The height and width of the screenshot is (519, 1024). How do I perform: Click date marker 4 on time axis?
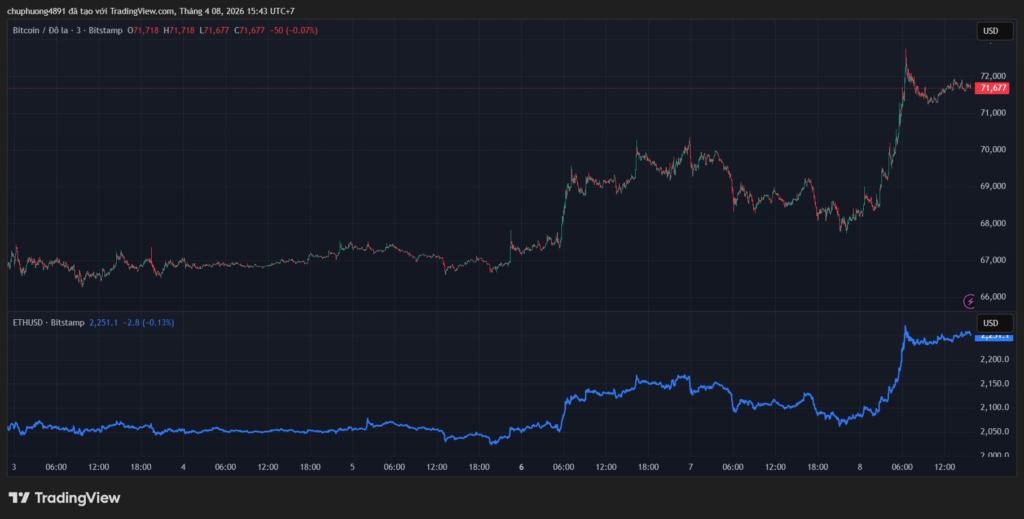(183, 467)
